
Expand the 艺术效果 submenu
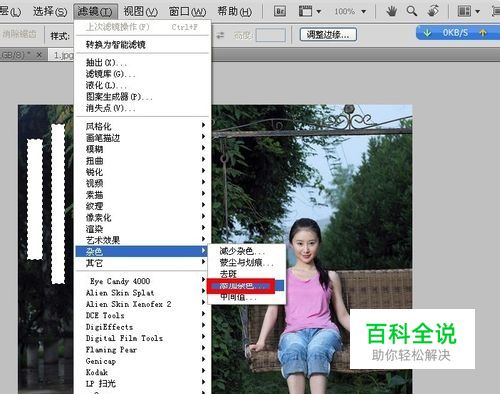point(143,240)
